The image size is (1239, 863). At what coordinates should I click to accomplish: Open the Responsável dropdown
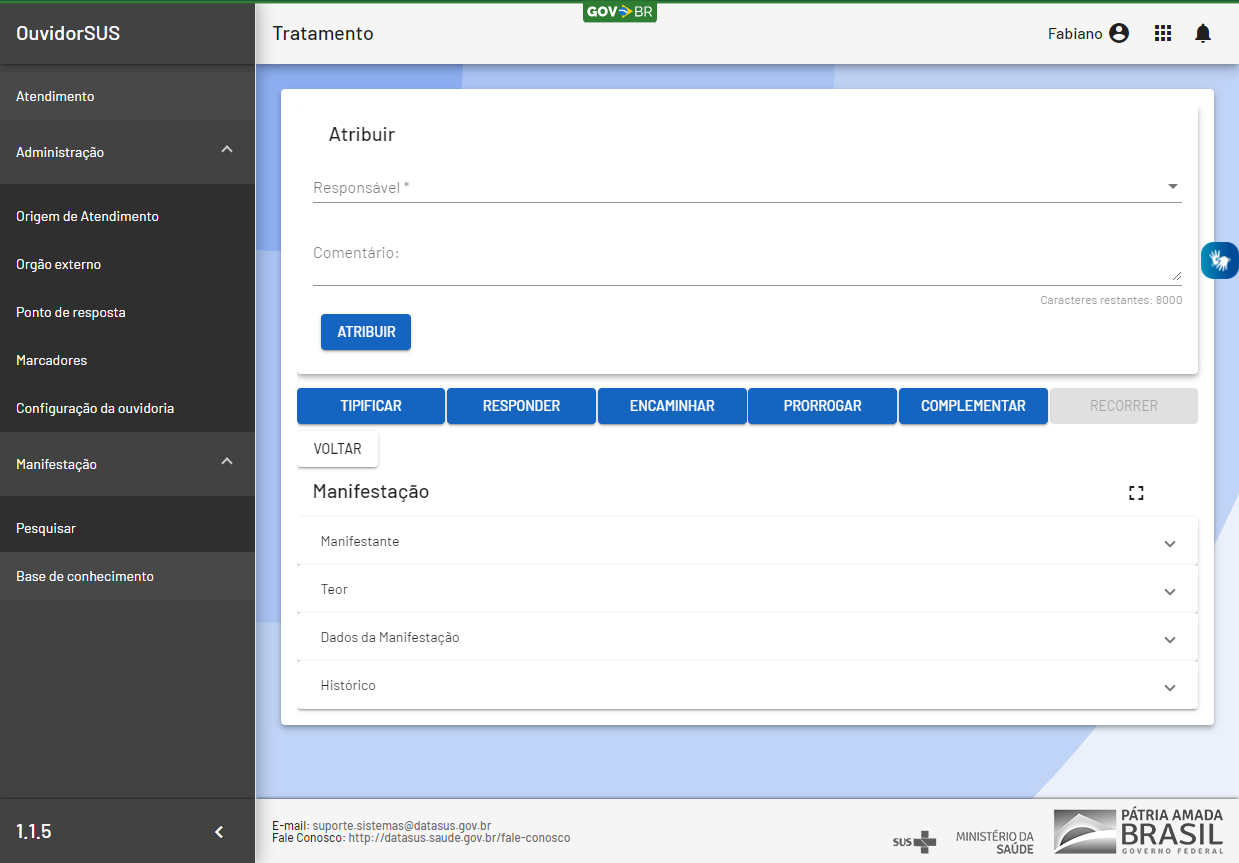click(x=746, y=188)
